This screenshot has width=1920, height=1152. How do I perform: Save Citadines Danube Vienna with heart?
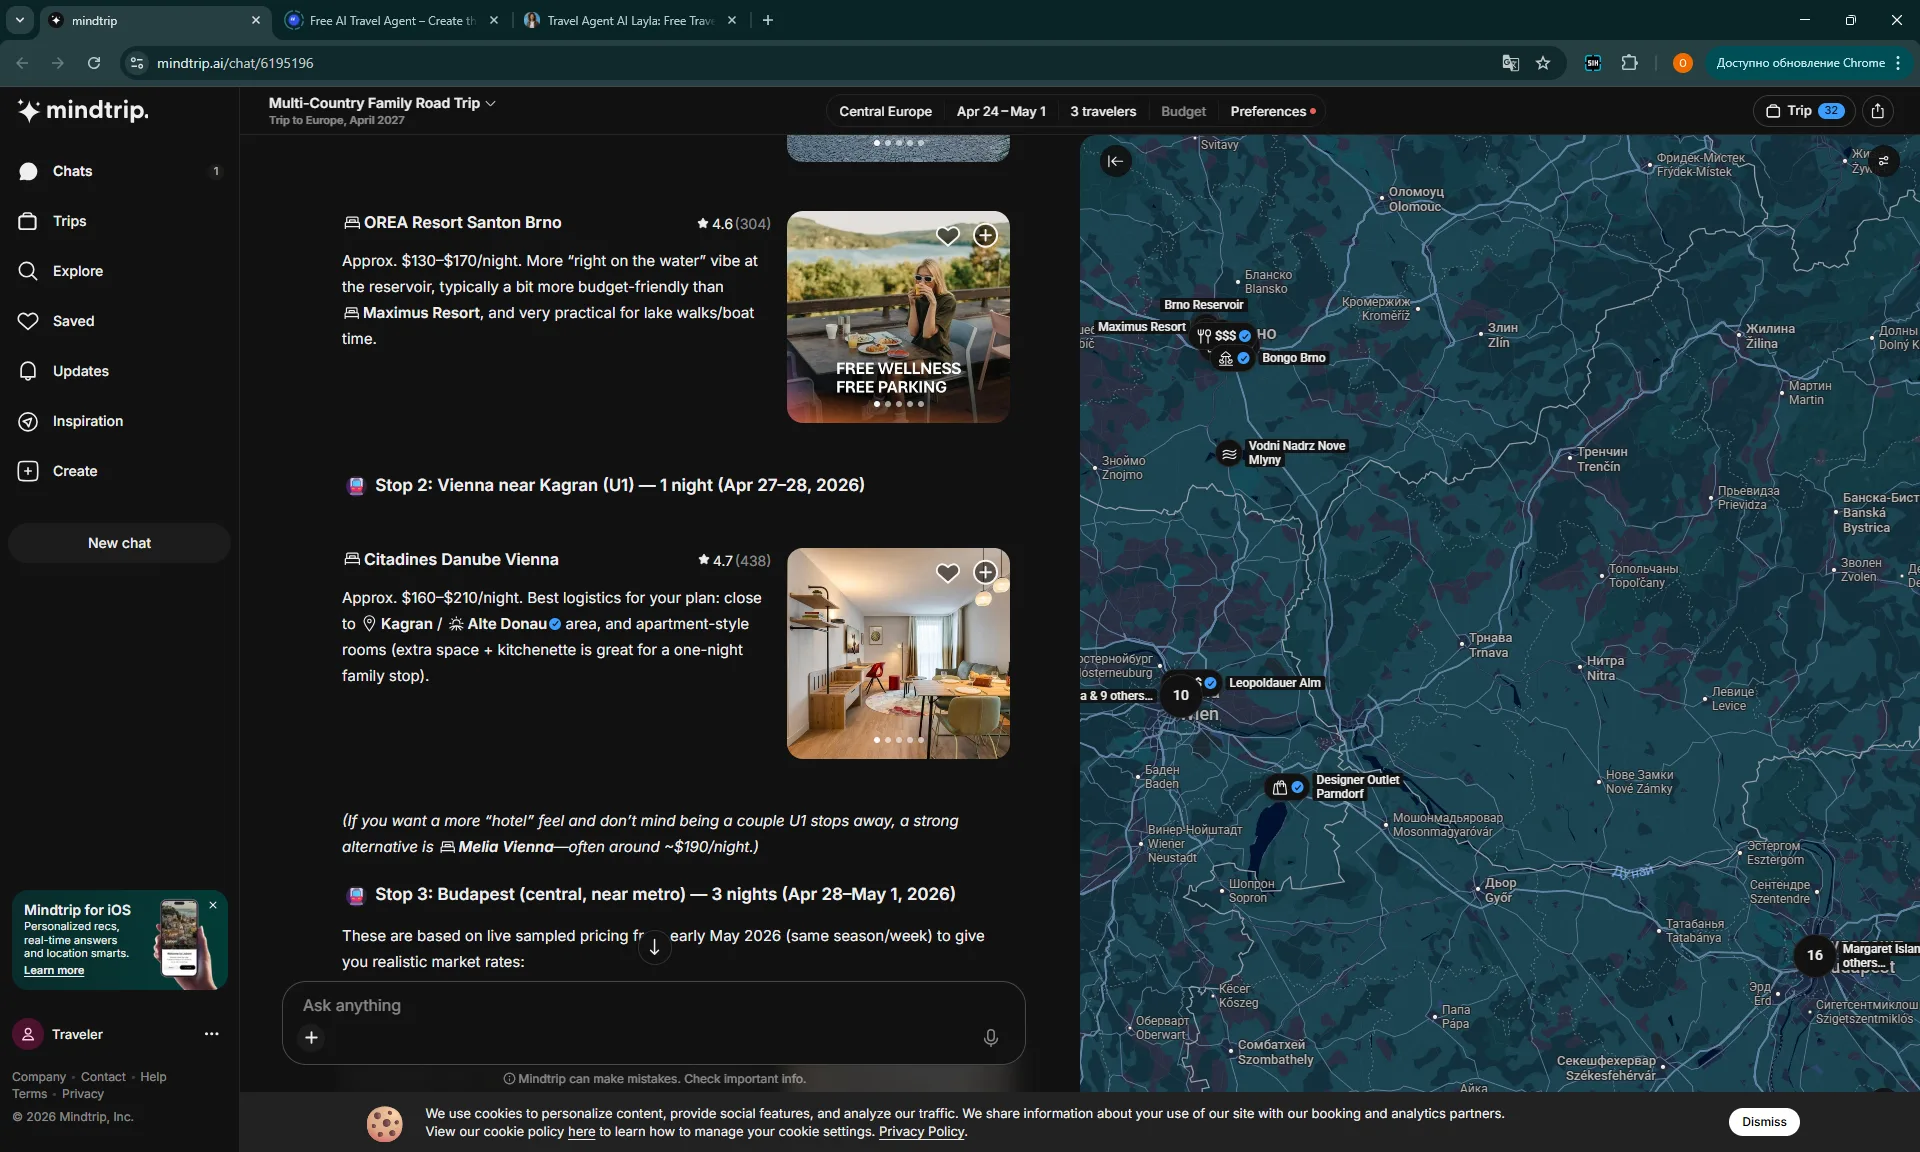(x=947, y=573)
